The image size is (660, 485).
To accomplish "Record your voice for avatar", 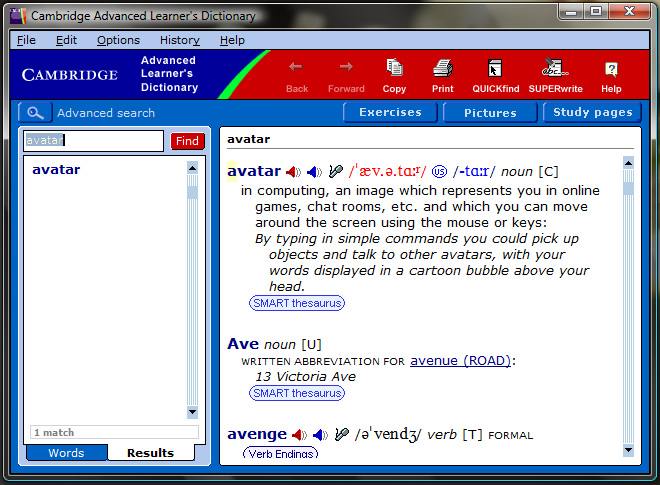I will click(x=335, y=171).
